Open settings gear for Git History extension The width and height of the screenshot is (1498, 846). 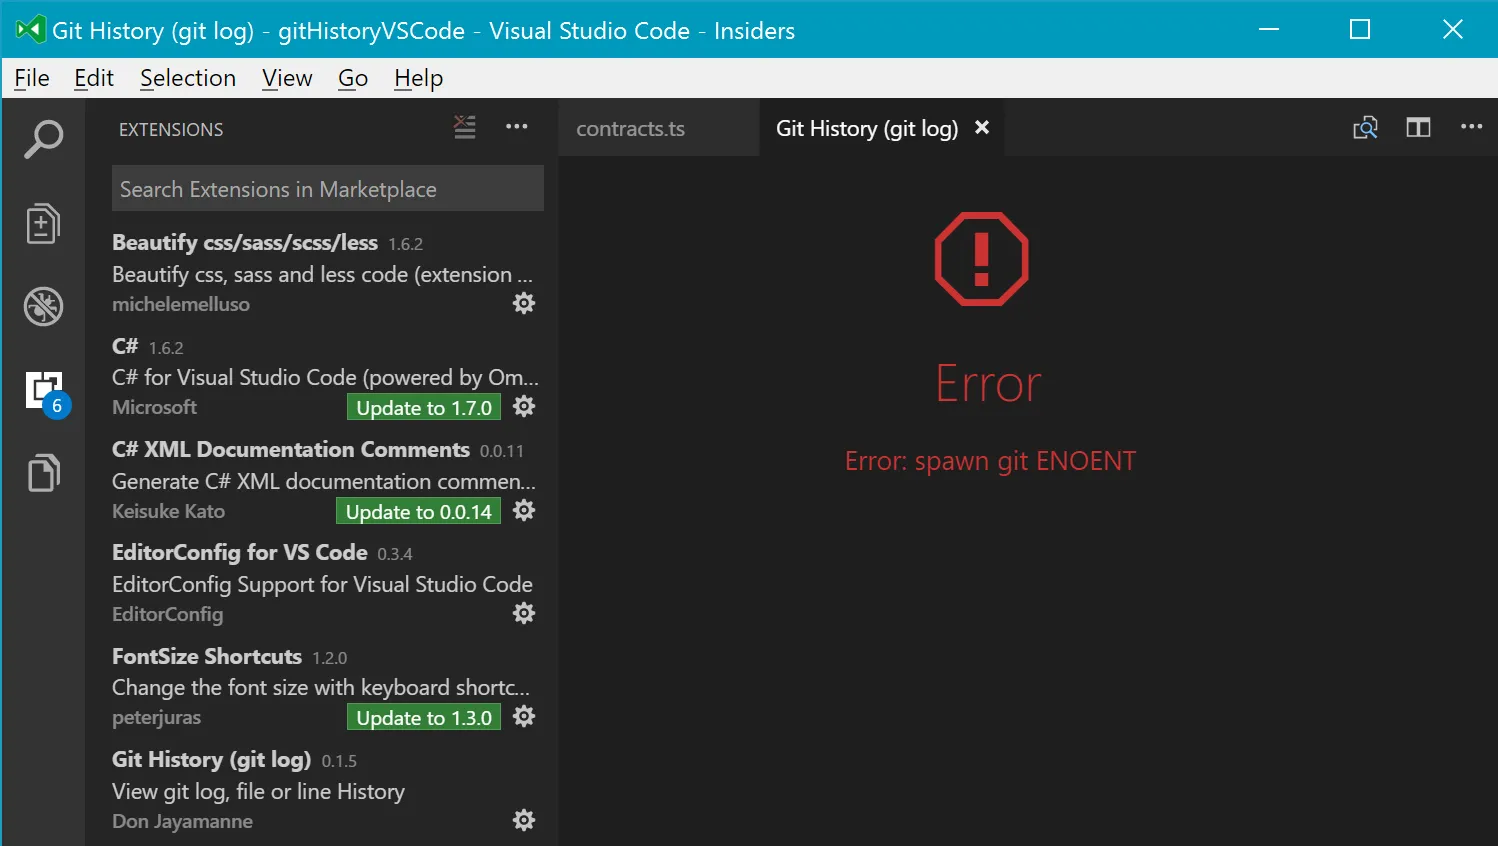click(524, 819)
